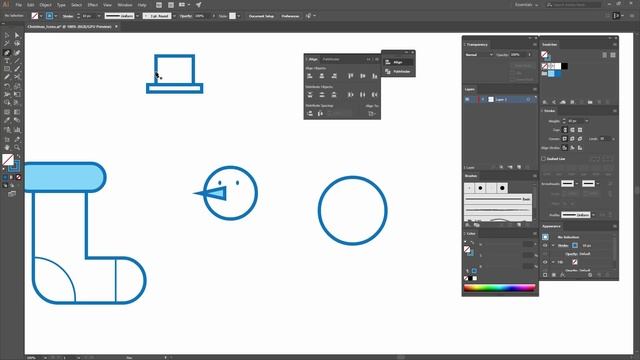Screen dimensions: 640x360
Task: Click Horizontal Align Right in Align panel
Action: tap(334, 76)
